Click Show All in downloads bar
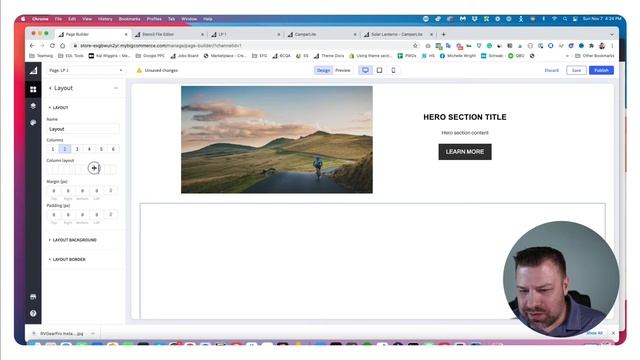640x360 pixels. point(594,333)
